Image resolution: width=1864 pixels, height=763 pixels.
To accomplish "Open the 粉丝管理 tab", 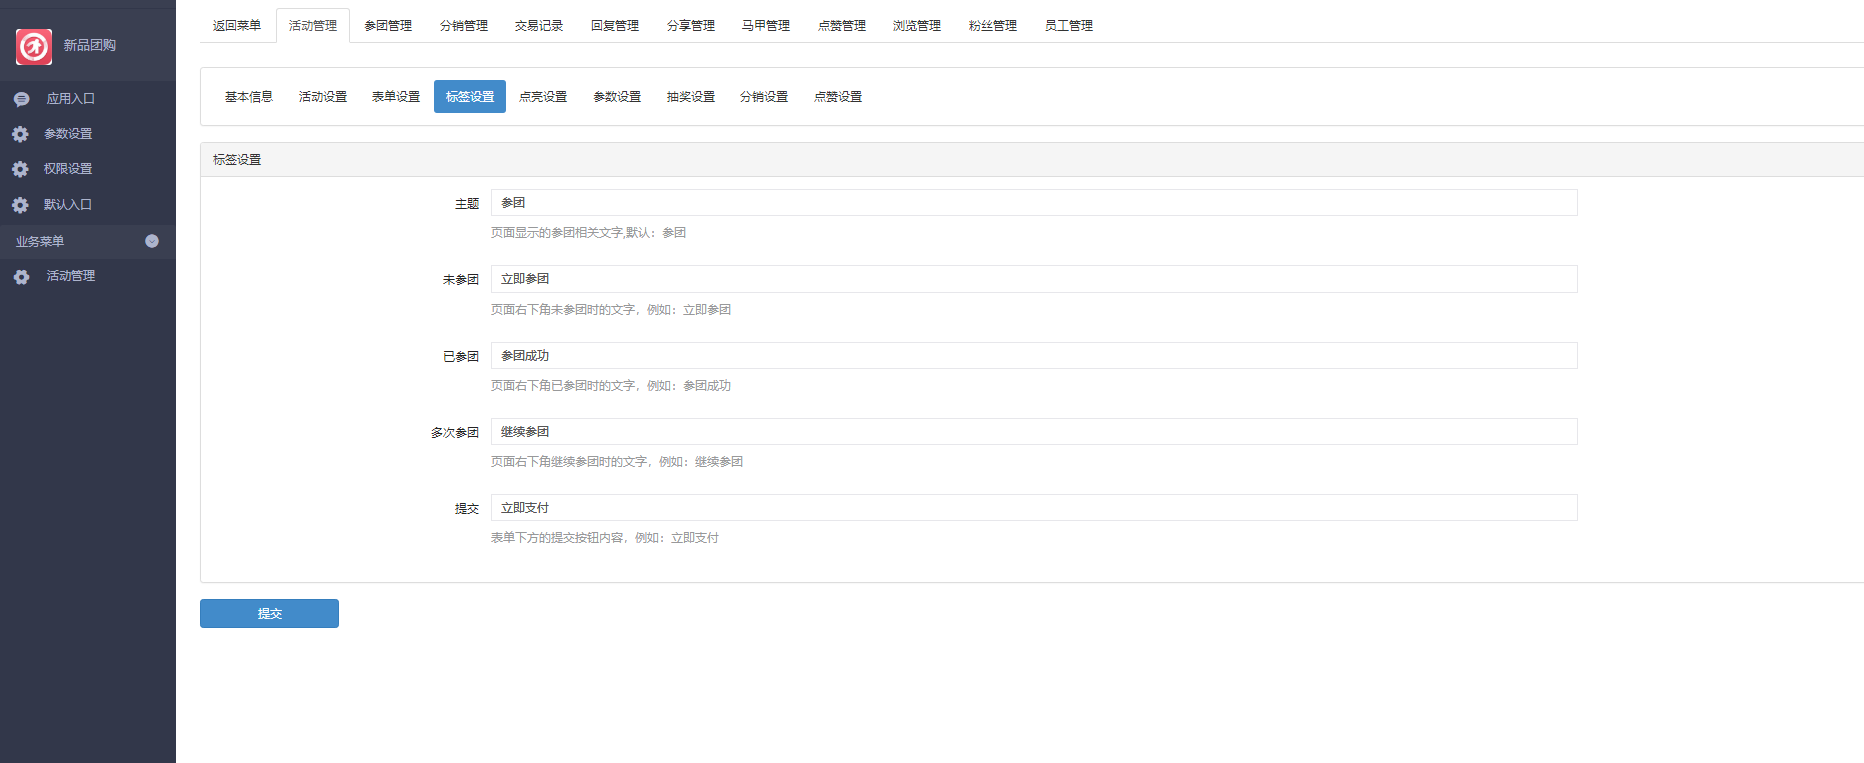I will (993, 26).
